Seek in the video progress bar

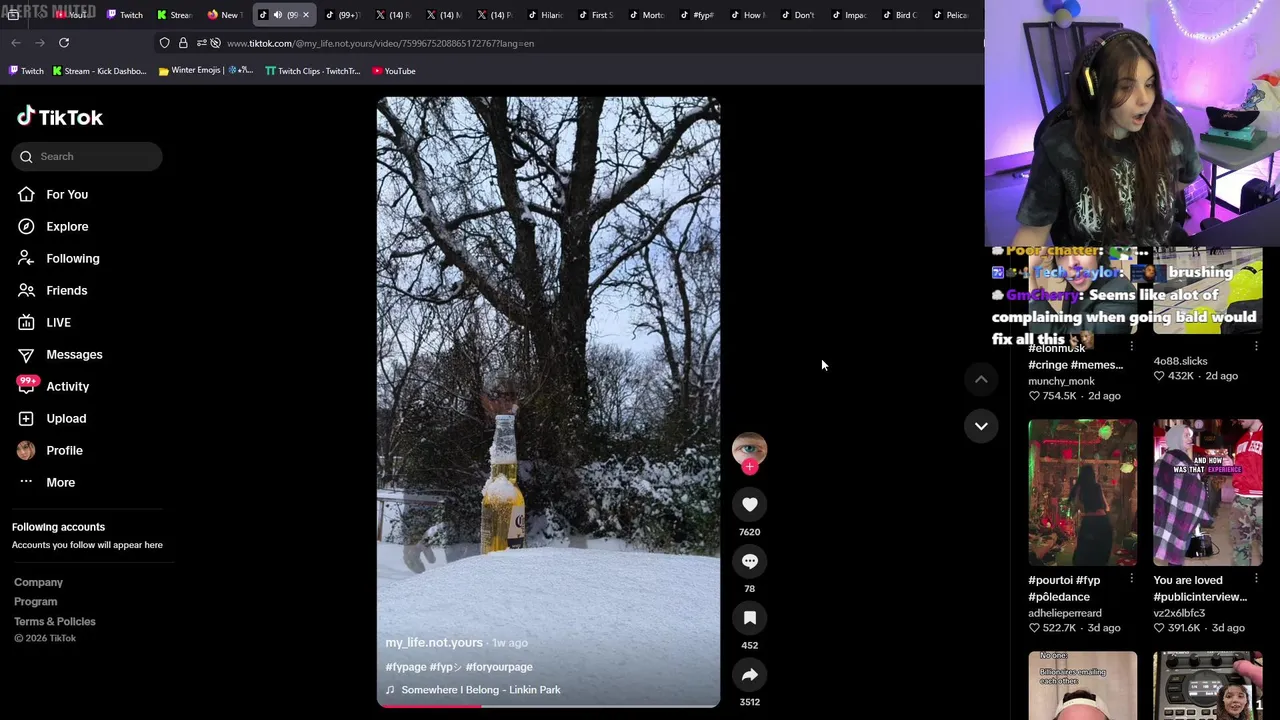(x=548, y=706)
